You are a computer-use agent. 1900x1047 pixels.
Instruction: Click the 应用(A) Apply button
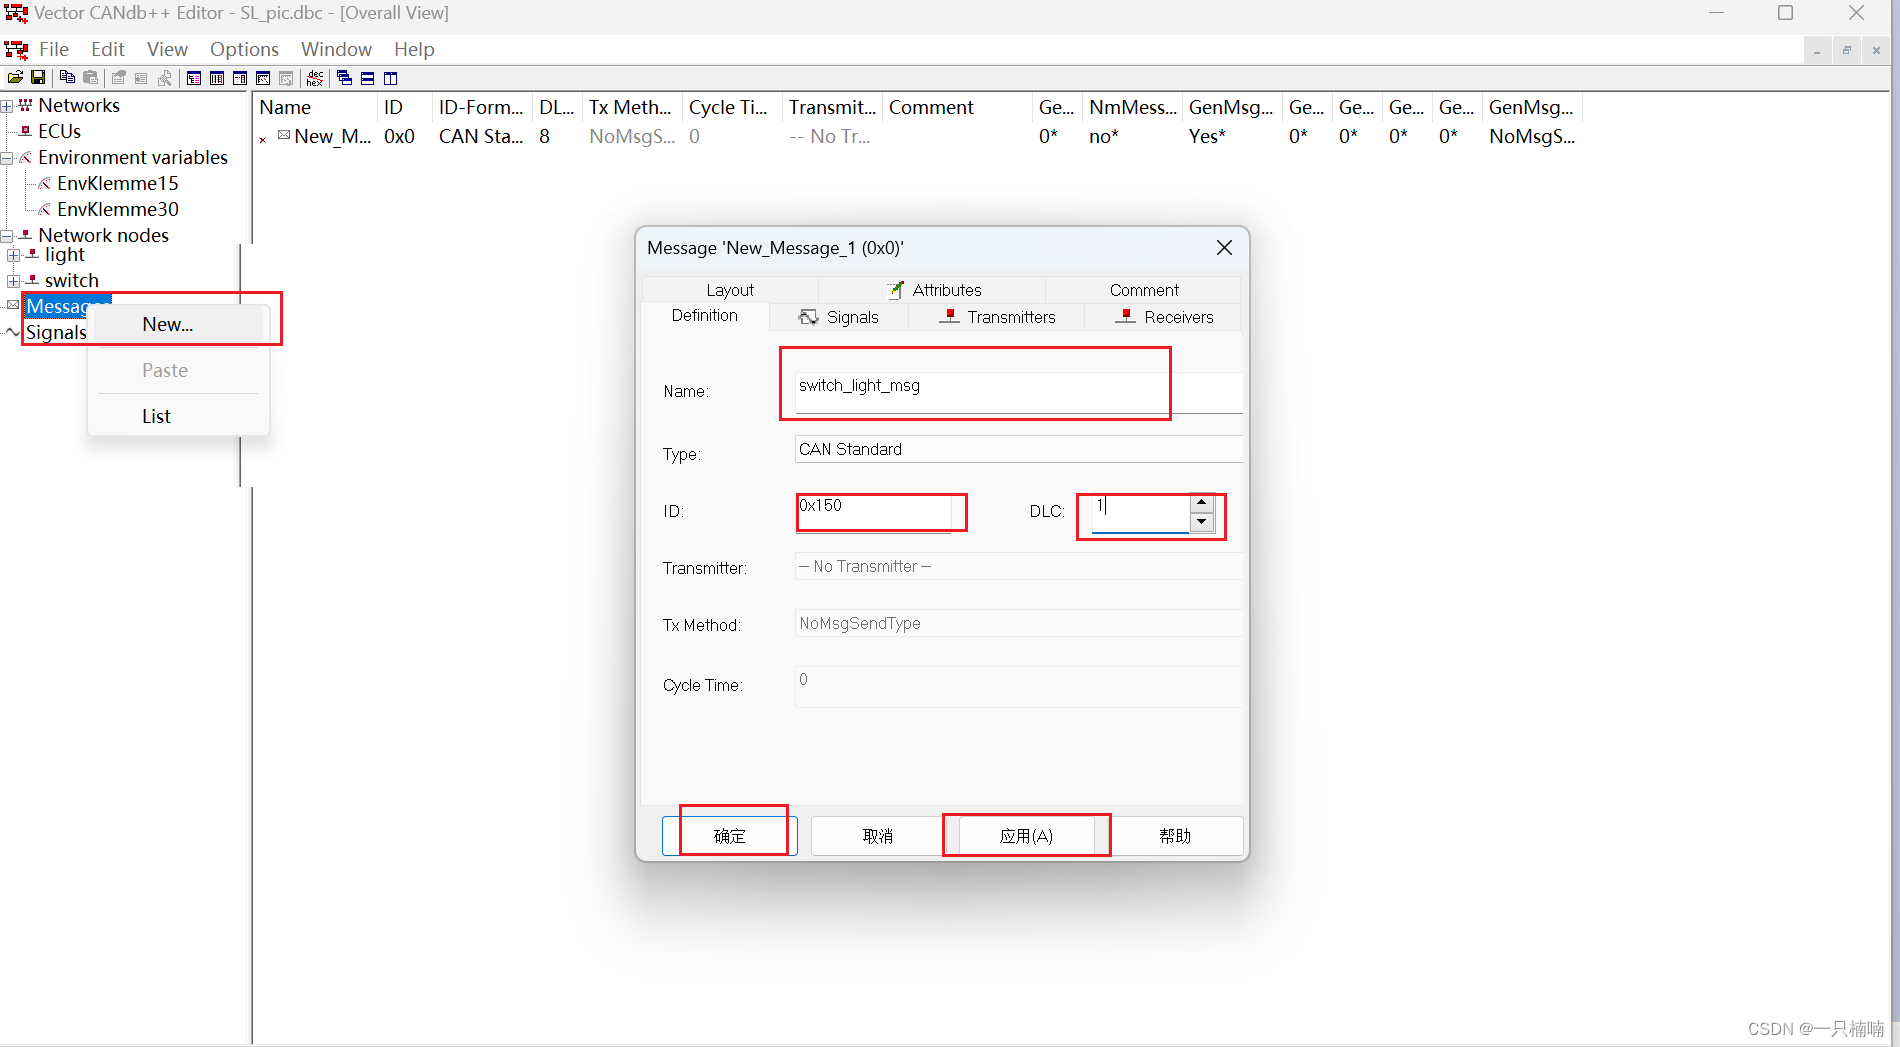(1027, 836)
